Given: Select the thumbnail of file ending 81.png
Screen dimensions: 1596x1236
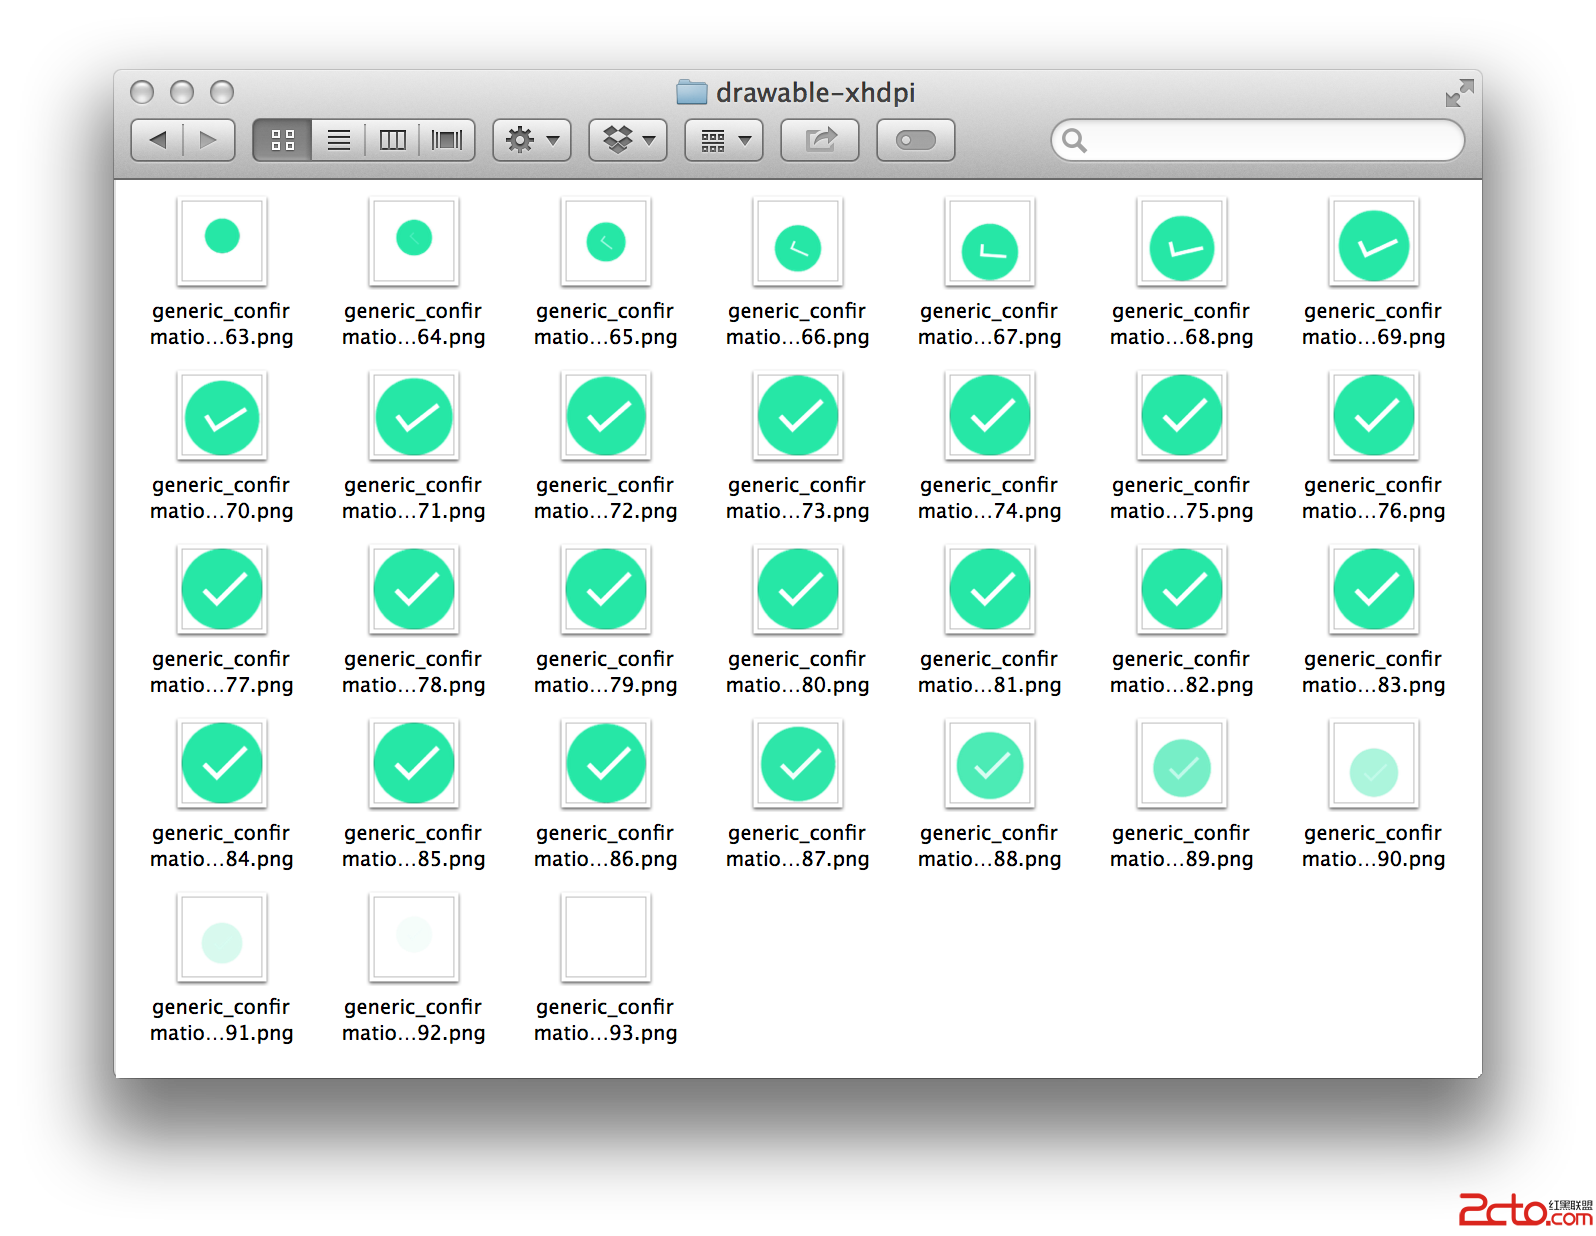Looking at the screenshot, I should (x=990, y=589).
